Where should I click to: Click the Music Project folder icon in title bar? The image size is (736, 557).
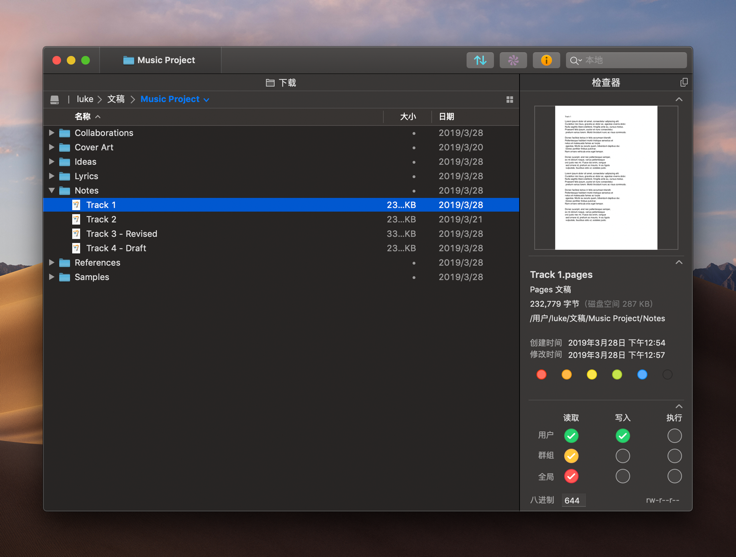128,60
